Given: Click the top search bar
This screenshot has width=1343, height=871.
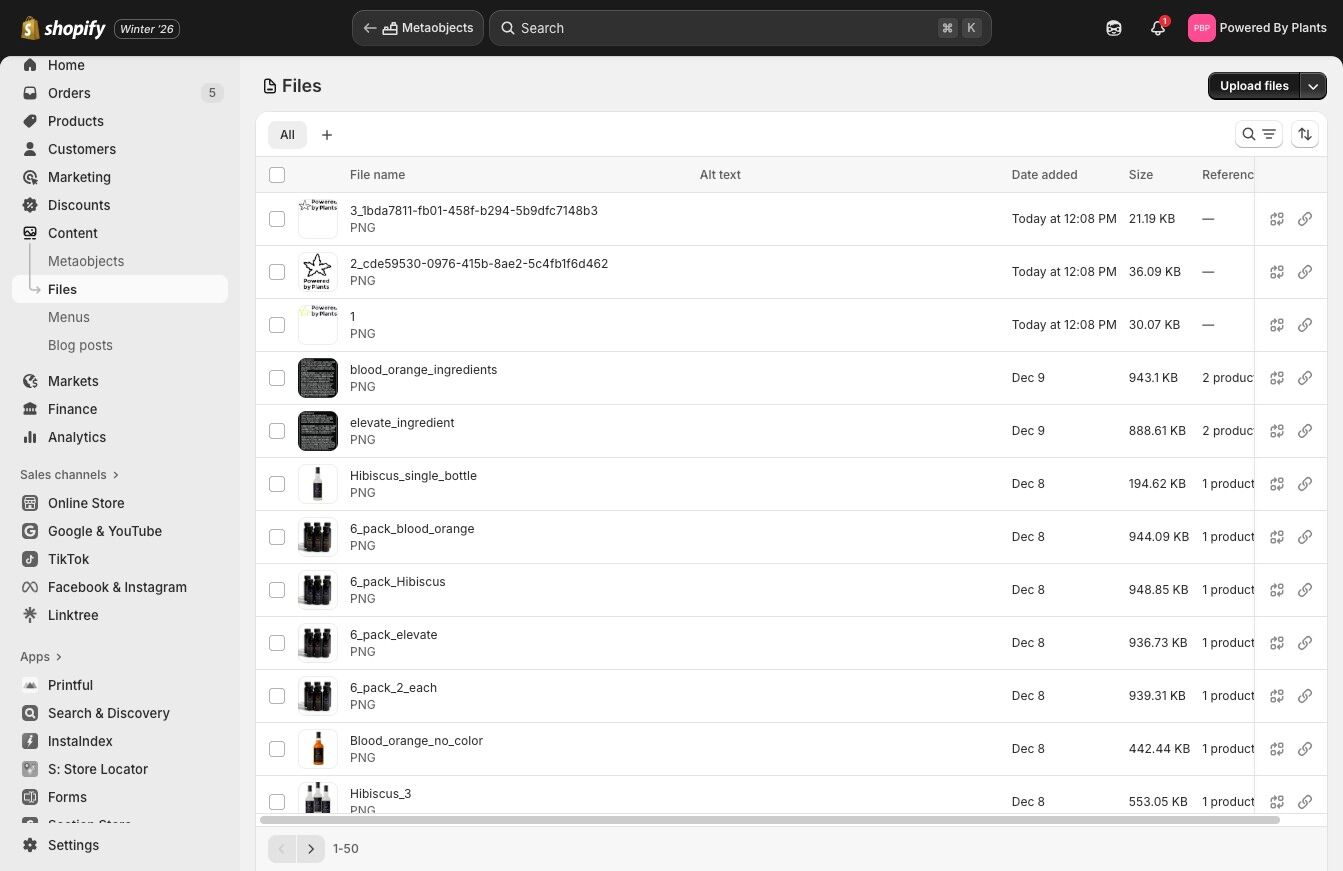Looking at the screenshot, I should click(x=740, y=28).
